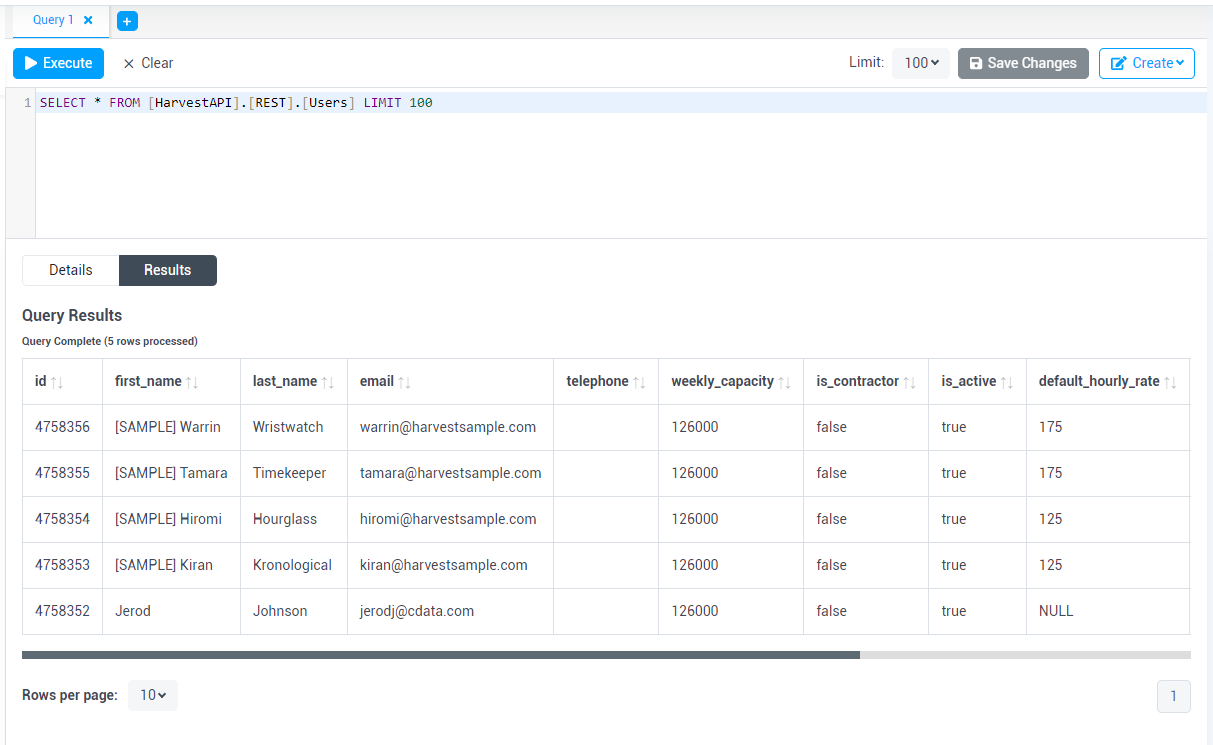Click email warrin@harvestsample.com
The height and width of the screenshot is (745, 1213).
point(448,427)
